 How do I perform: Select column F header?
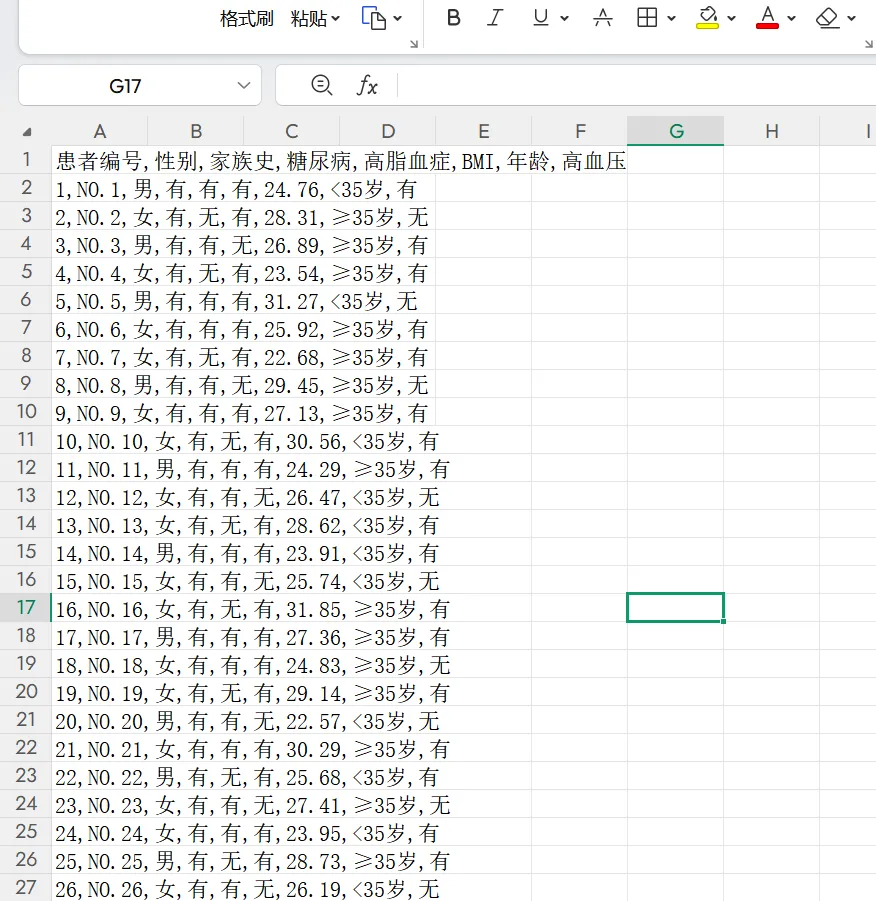[580, 131]
